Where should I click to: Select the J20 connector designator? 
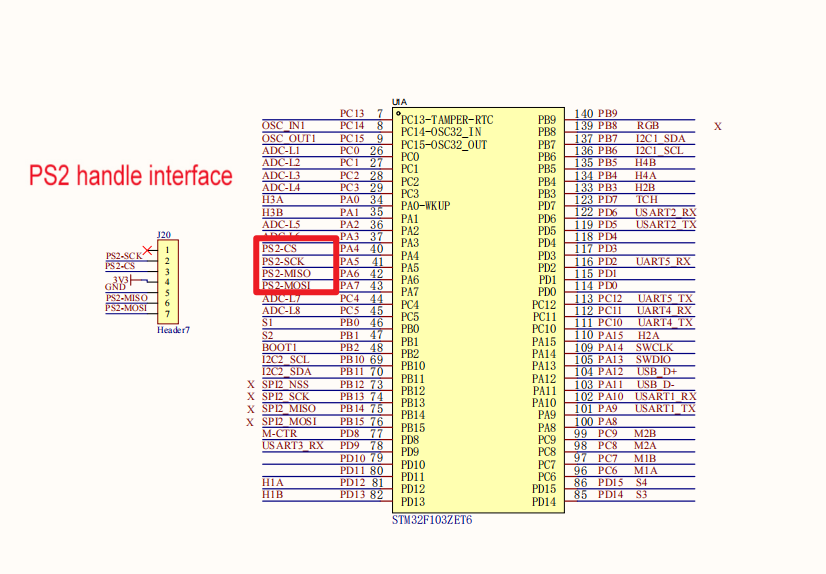[164, 235]
